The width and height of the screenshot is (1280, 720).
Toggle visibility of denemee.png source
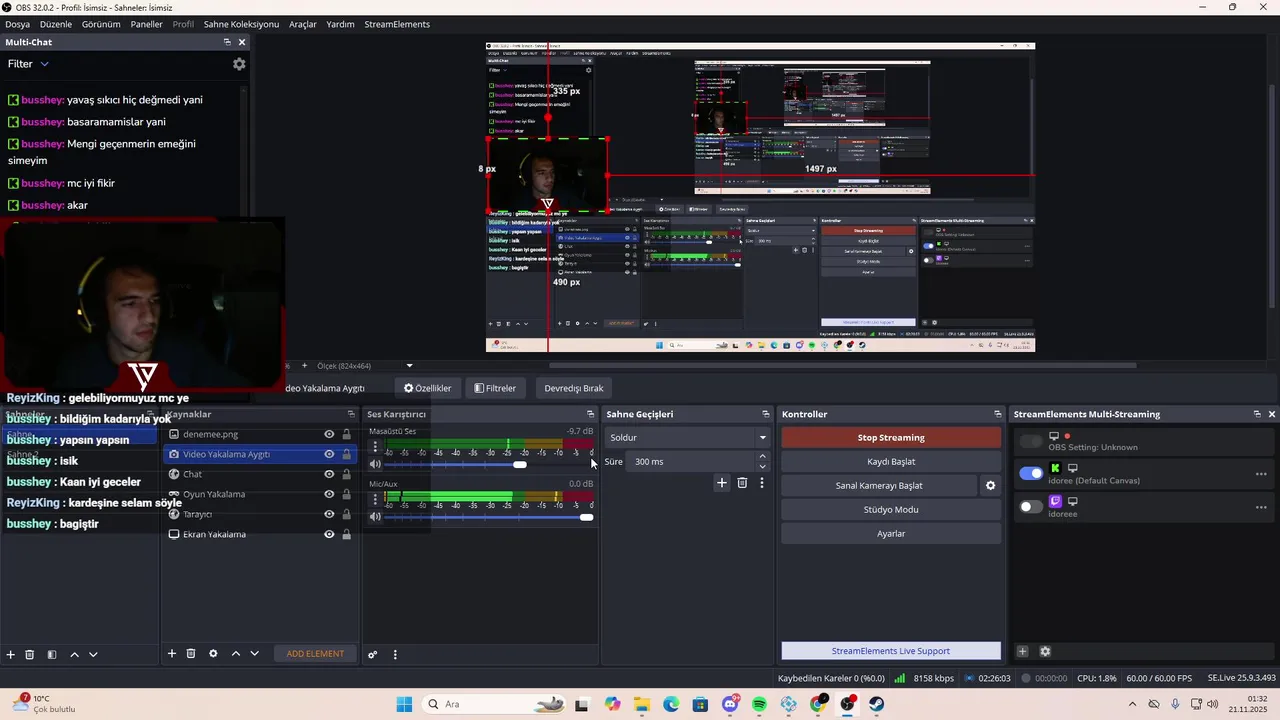329,434
